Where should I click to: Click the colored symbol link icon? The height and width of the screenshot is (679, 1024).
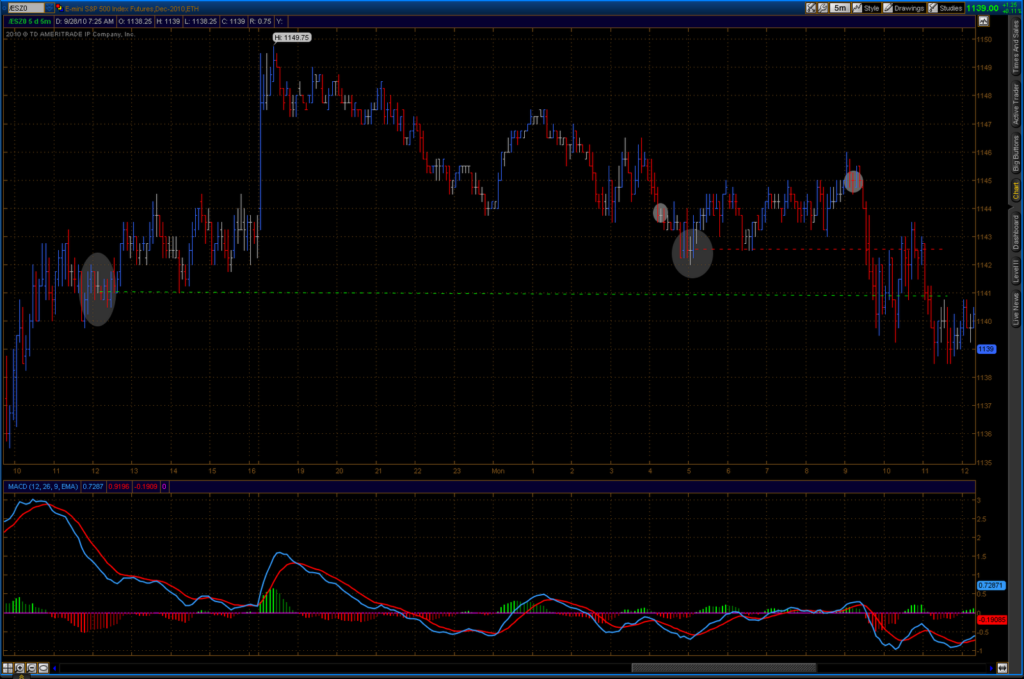[x=58, y=7]
